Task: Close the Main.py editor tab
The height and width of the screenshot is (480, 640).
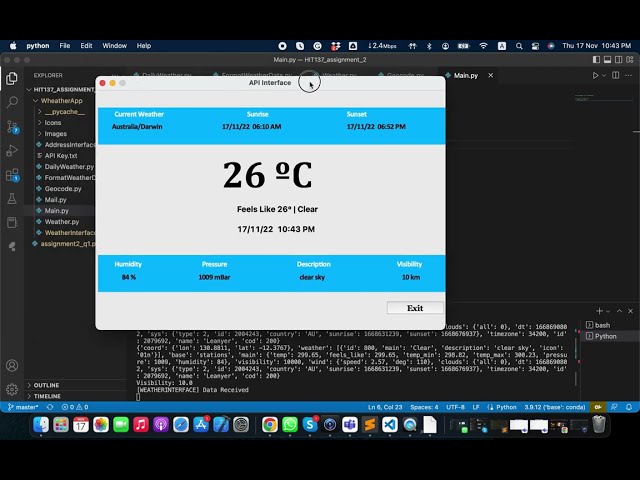Action: click(x=491, y=76)
